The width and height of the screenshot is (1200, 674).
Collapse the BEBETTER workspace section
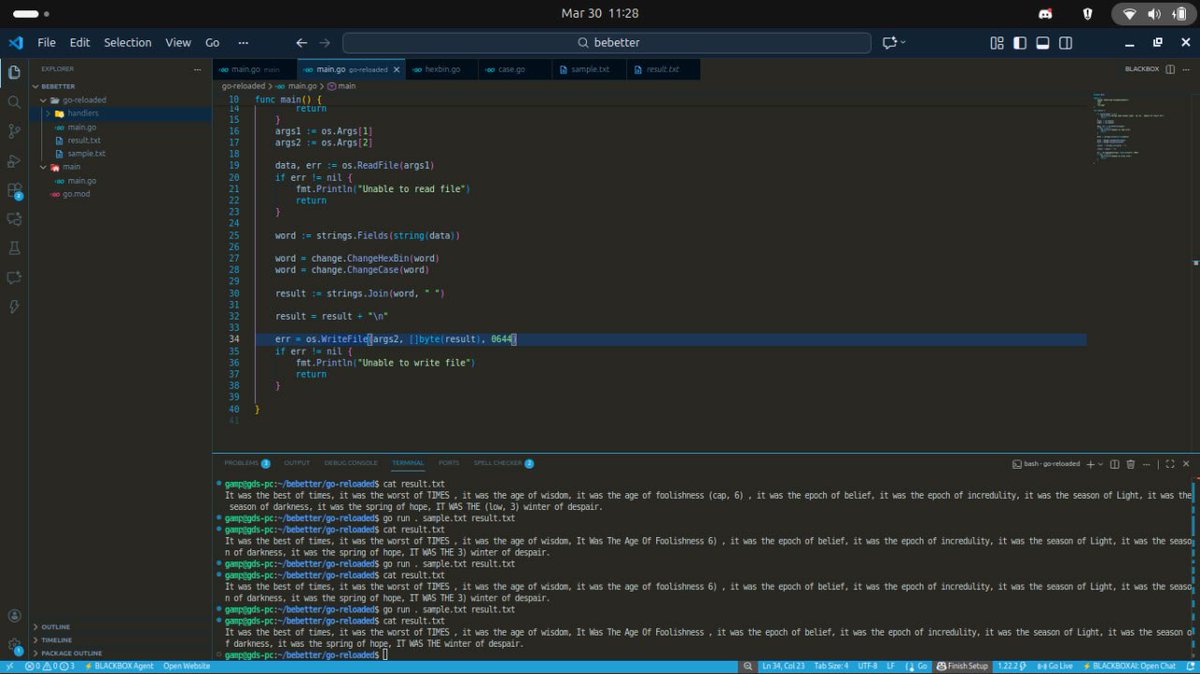57,86
